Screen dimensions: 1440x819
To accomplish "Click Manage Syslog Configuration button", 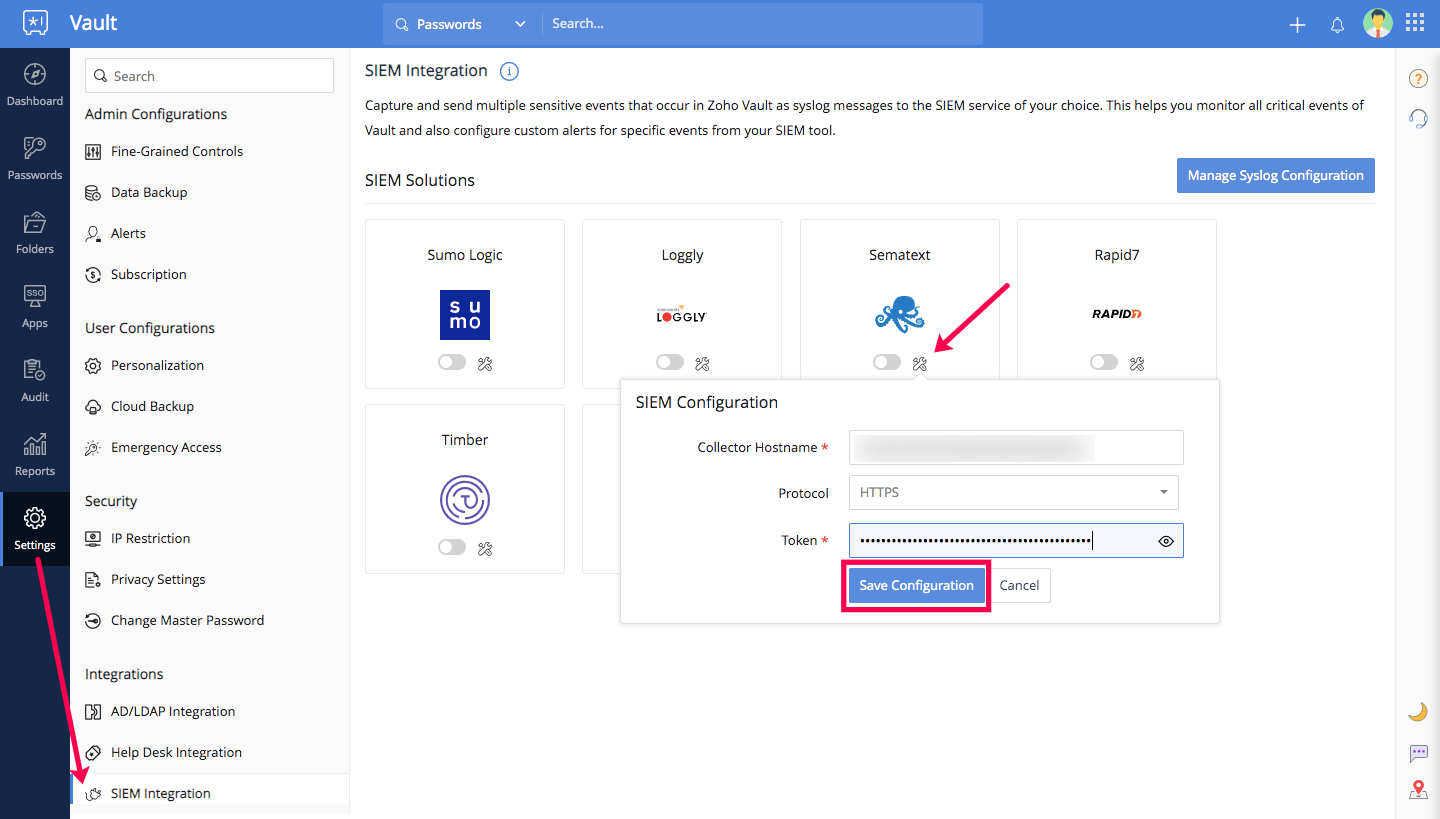I will (x=1275, y=175).
